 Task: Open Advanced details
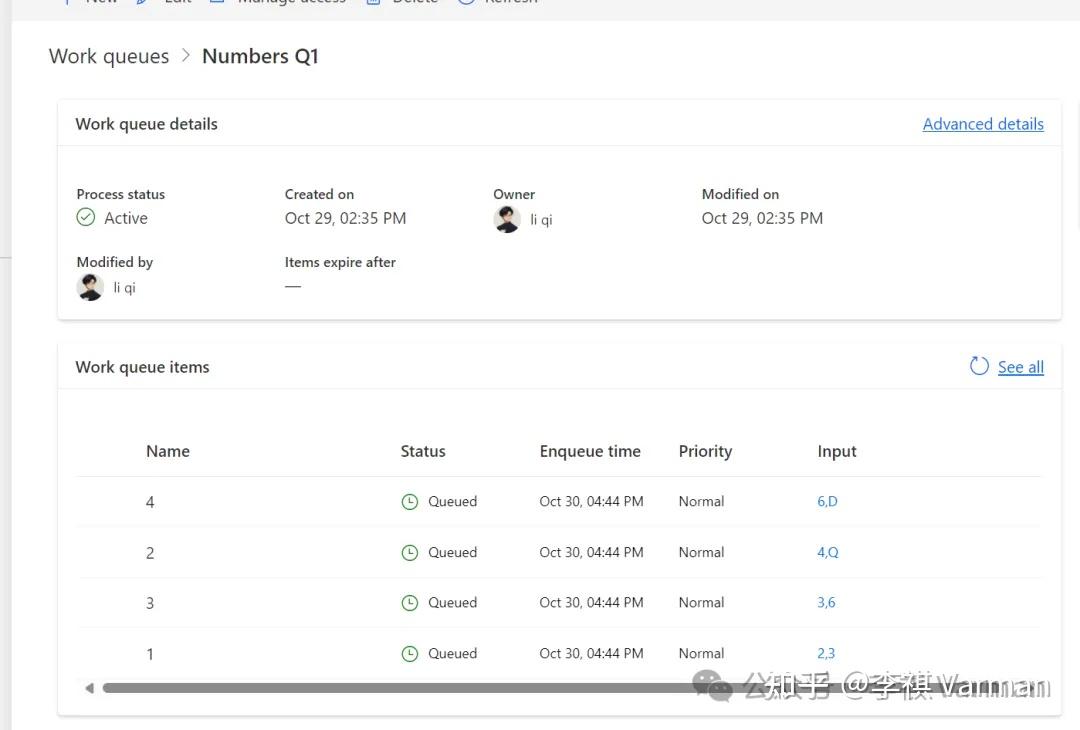pyautogui.click(x=983, y=123)
